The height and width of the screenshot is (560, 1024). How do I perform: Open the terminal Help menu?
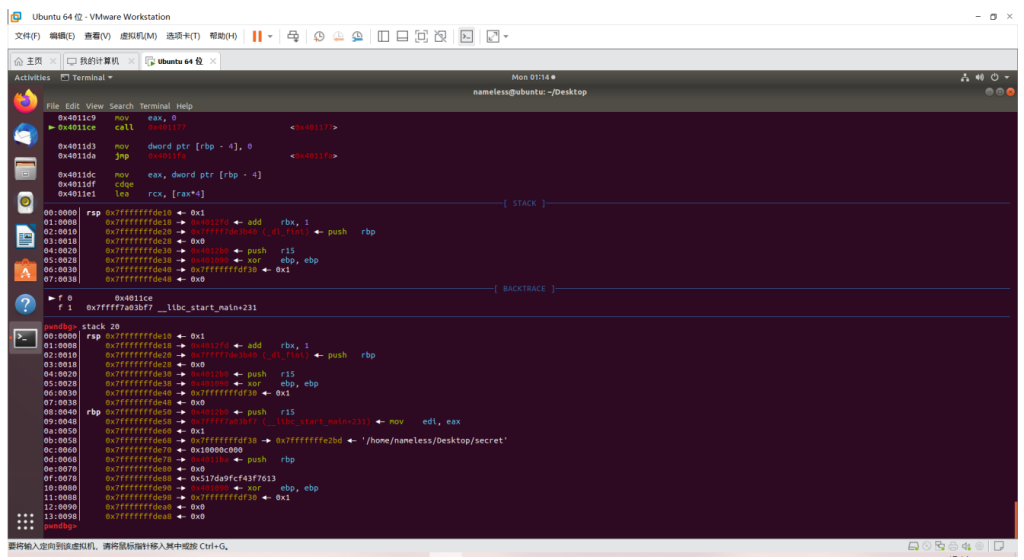click(x=185, y=106)
